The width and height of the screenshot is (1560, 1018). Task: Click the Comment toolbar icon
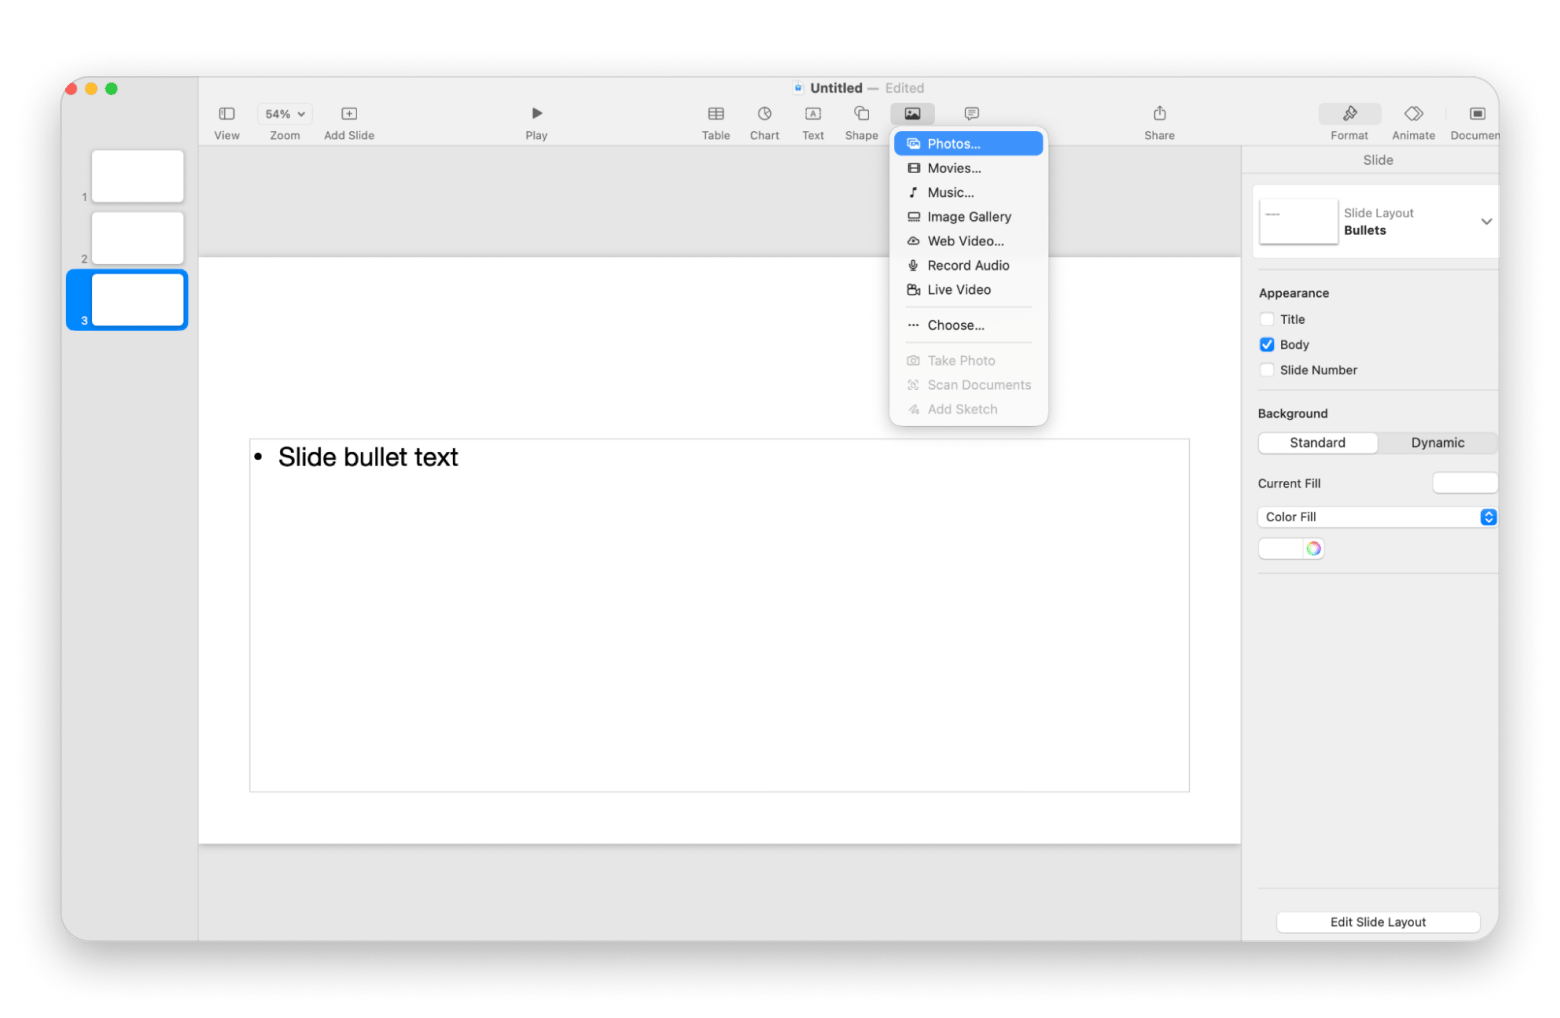[972, 114]
